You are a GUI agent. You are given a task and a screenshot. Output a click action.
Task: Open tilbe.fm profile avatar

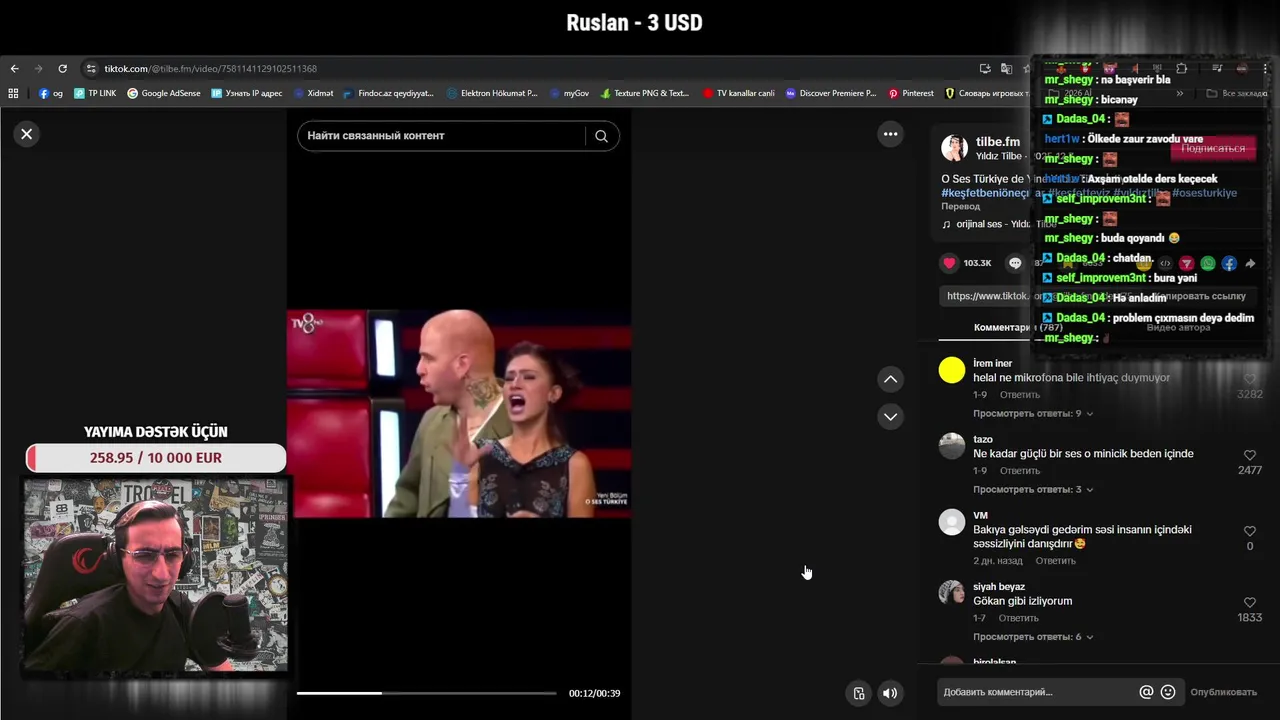tap(954, 148)
